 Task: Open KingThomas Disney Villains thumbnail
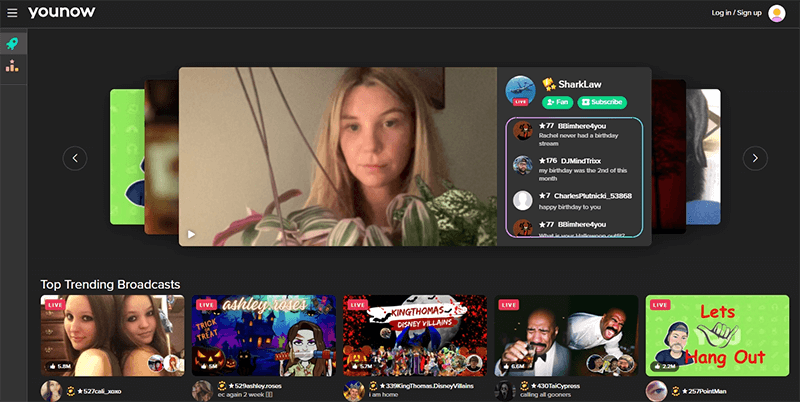pyautogui.click(x=415, y=335)
